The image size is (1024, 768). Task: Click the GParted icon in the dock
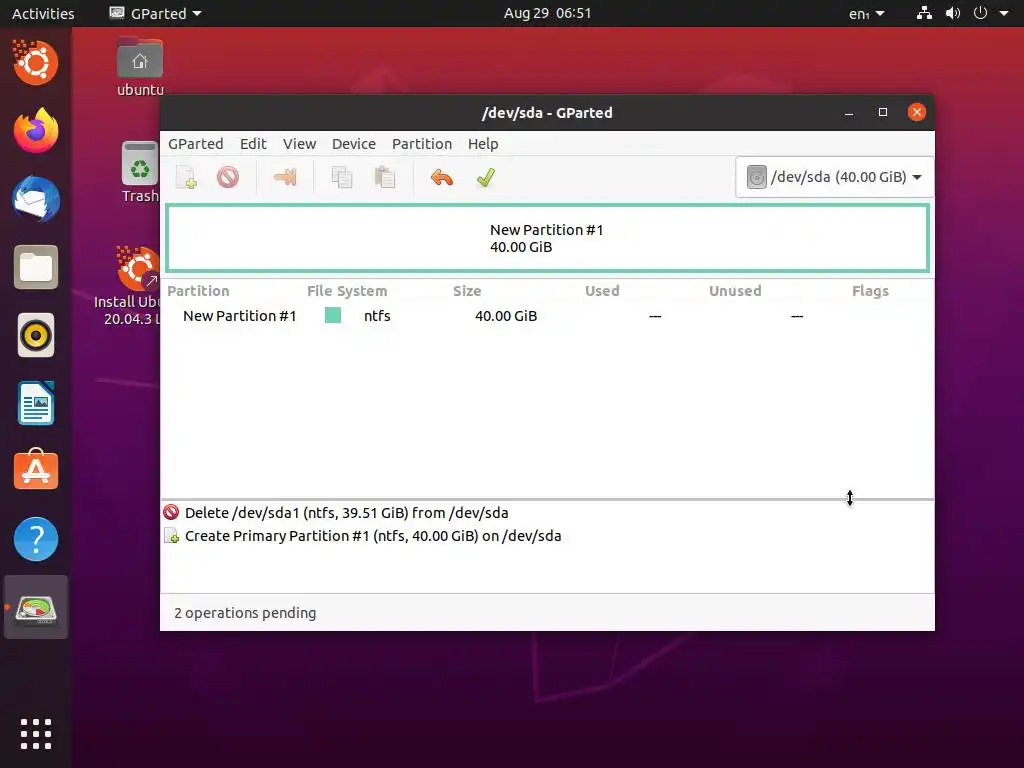tap(36, 607)
